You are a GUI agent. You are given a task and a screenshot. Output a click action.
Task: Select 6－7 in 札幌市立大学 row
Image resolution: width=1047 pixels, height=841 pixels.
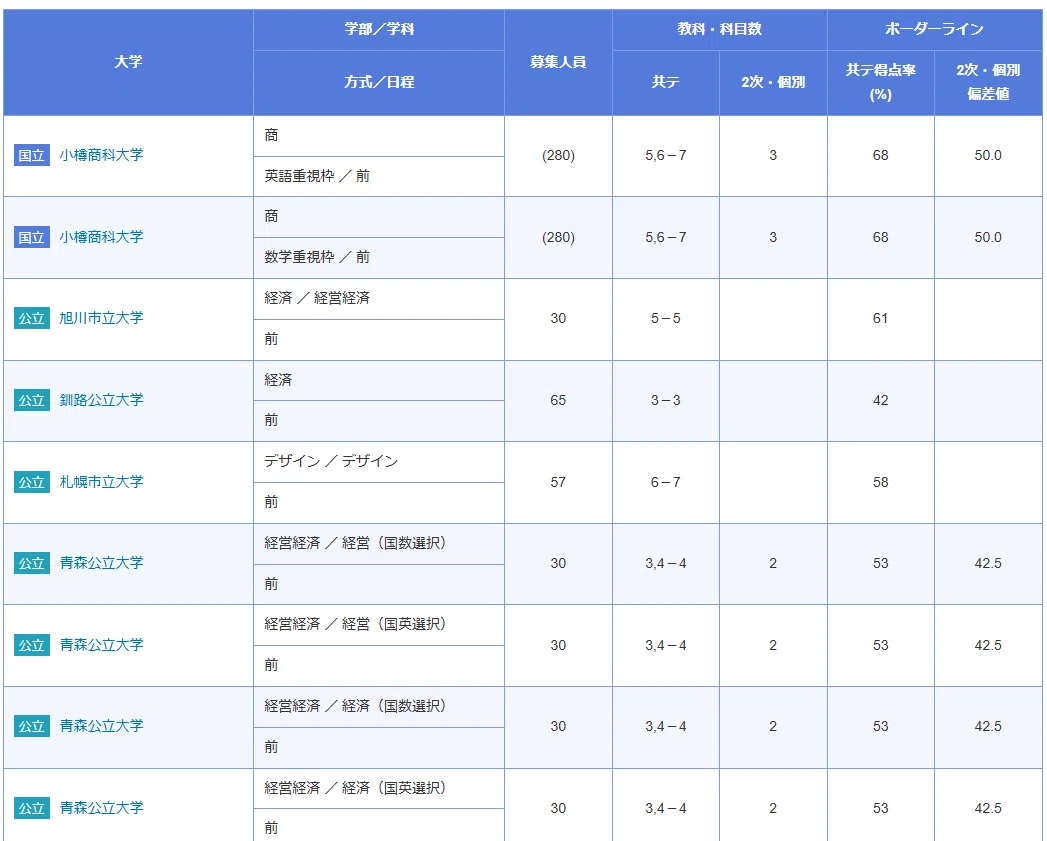pyautogui.click(x=666, y=482)
